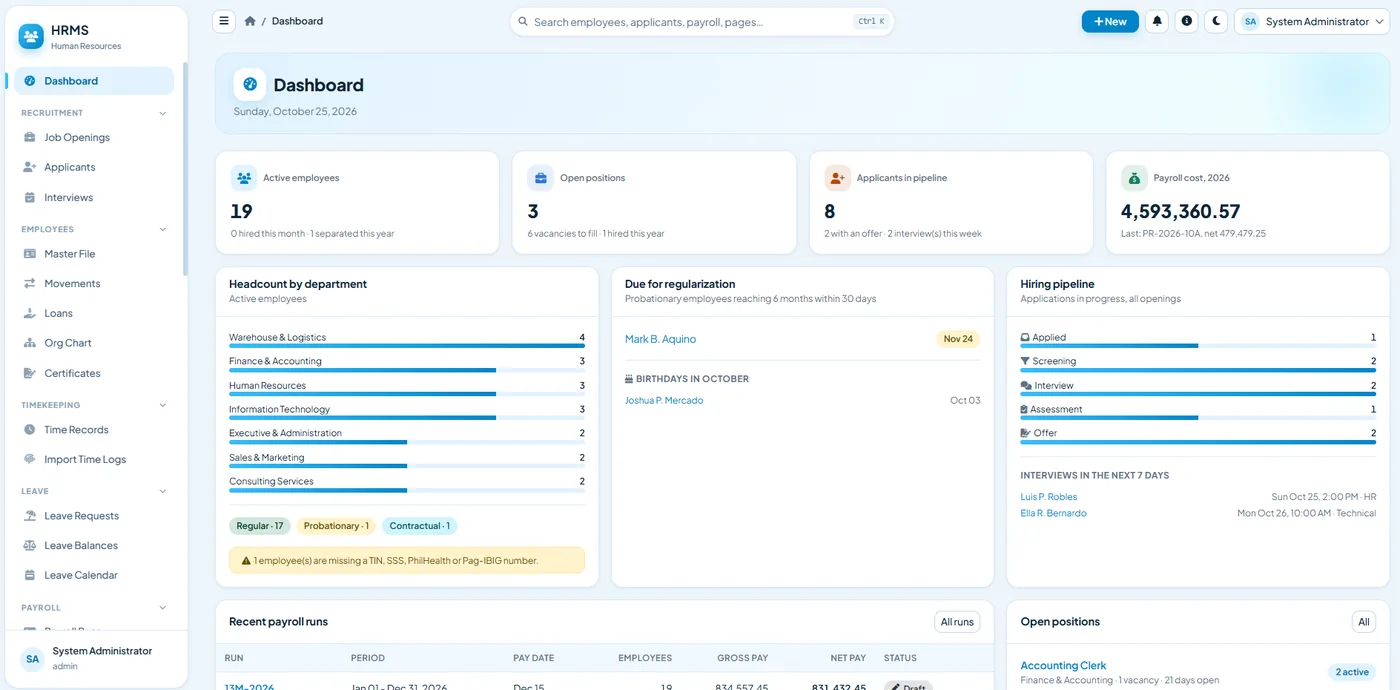Toggle dark mode moon icon
Viewport: 1400px width, 690px height.
pos(1216,21)
